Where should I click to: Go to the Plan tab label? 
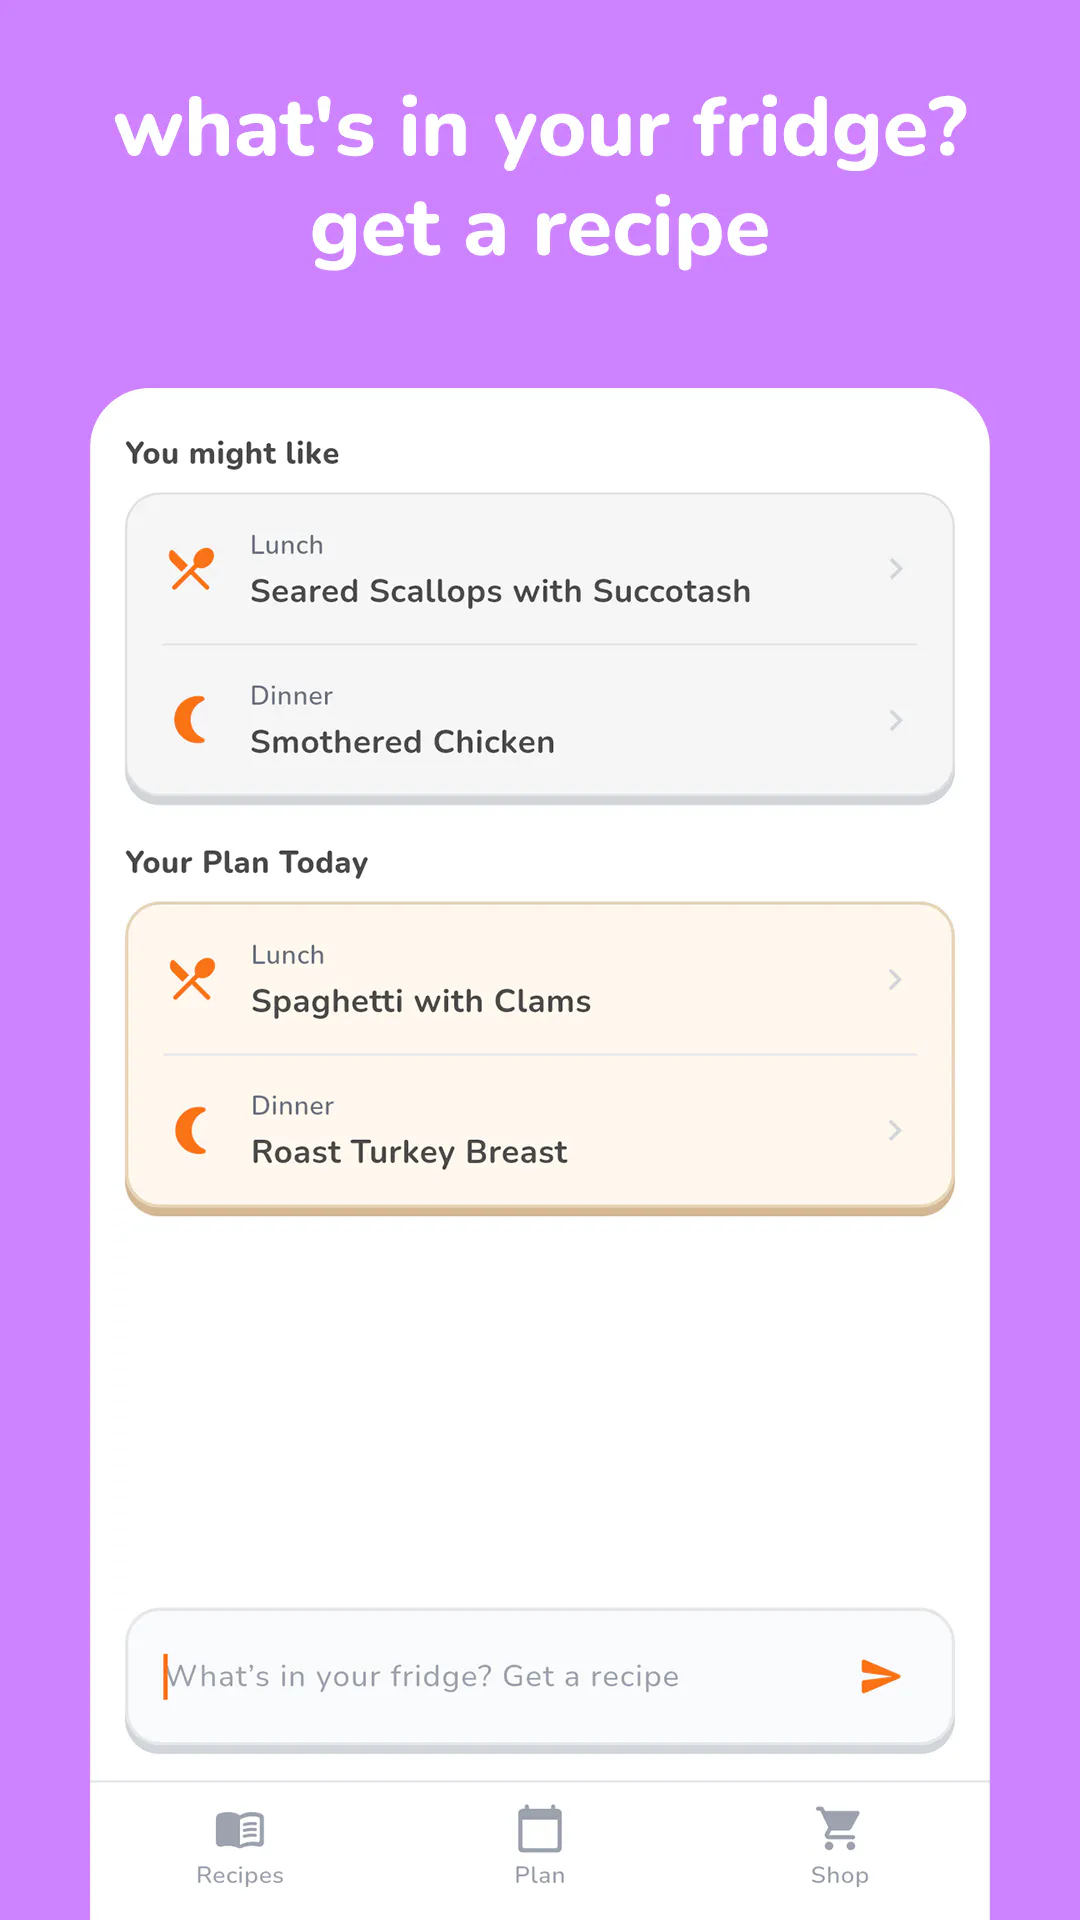pyautogui.click(x=540, y=1875)
